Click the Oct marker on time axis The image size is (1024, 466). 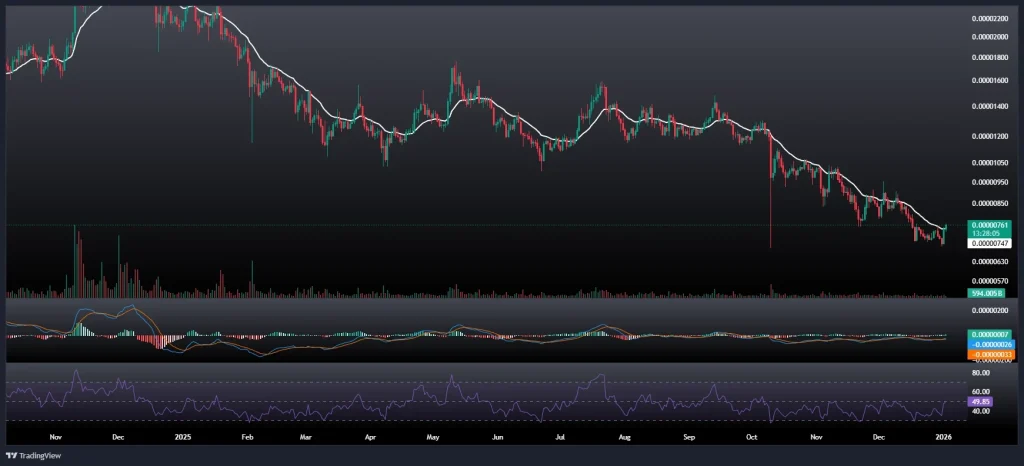pyautogui.click(x=752, y=437)
